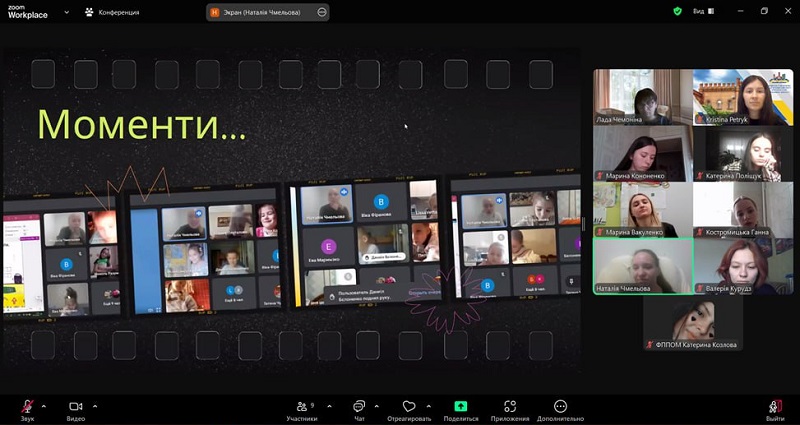Image resolution: width=800 pixels, height=425 pixels.
Task: Expand chat options arrow next to Чат
Action: [x=377, y=407]
